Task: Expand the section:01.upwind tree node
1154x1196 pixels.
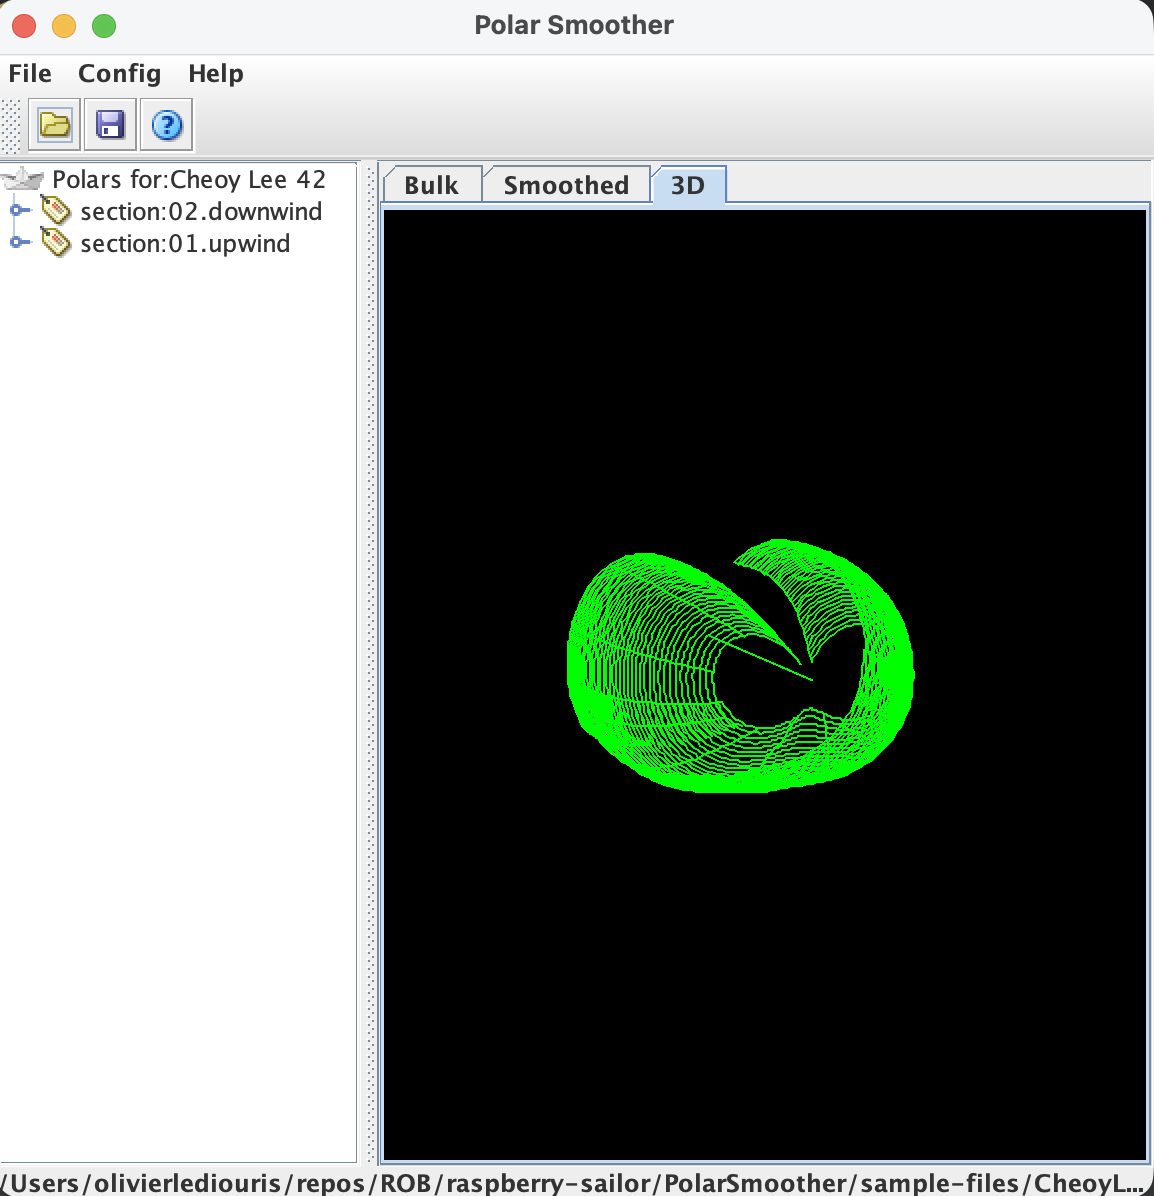Action: (x=17, y=243)
